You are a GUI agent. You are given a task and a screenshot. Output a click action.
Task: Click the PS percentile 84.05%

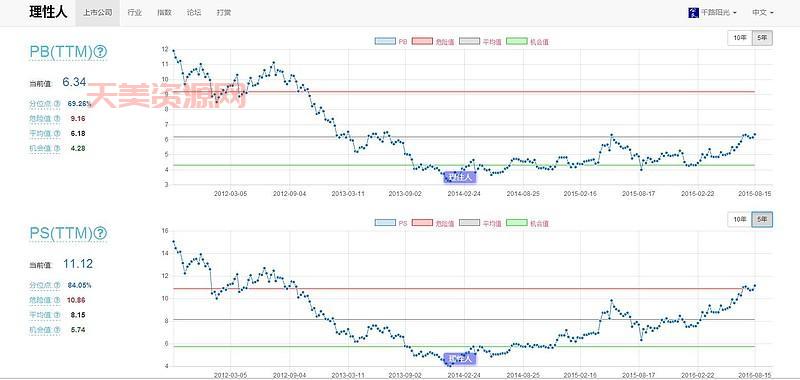(x=80, y=285)
